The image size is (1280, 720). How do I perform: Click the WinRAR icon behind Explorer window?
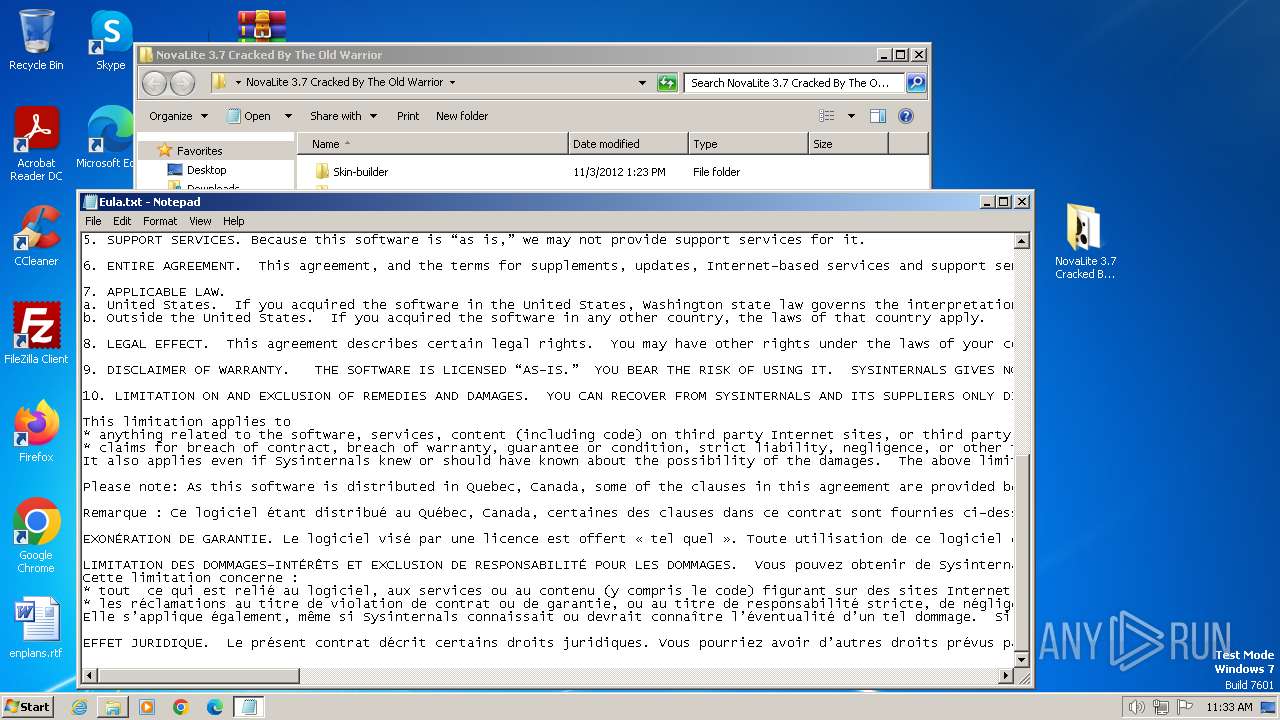point(261,24)
